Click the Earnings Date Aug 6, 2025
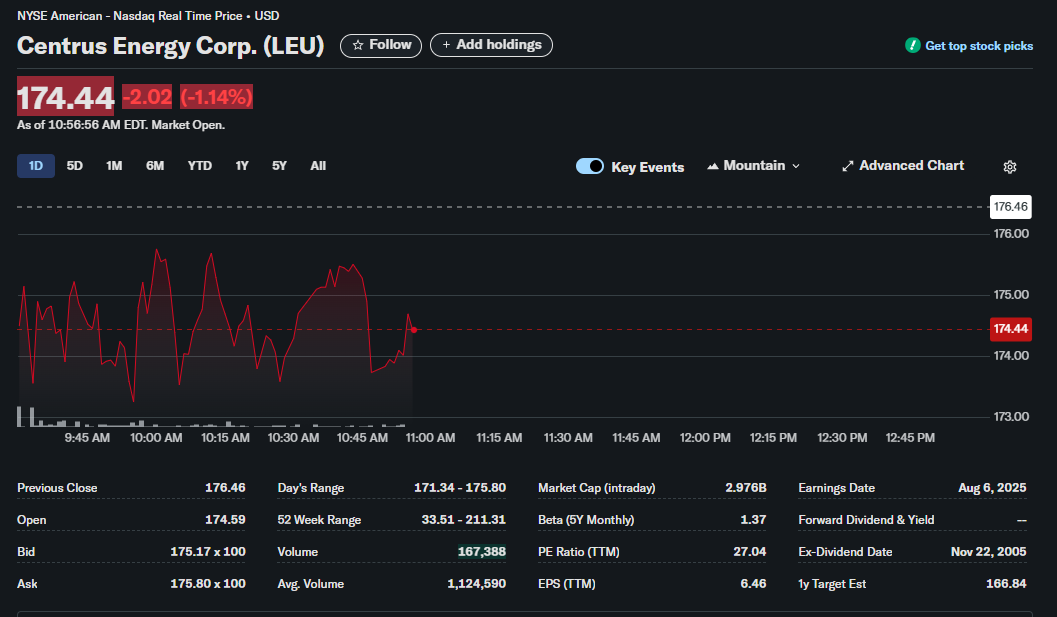1057x617 pixels. [992, 488]
